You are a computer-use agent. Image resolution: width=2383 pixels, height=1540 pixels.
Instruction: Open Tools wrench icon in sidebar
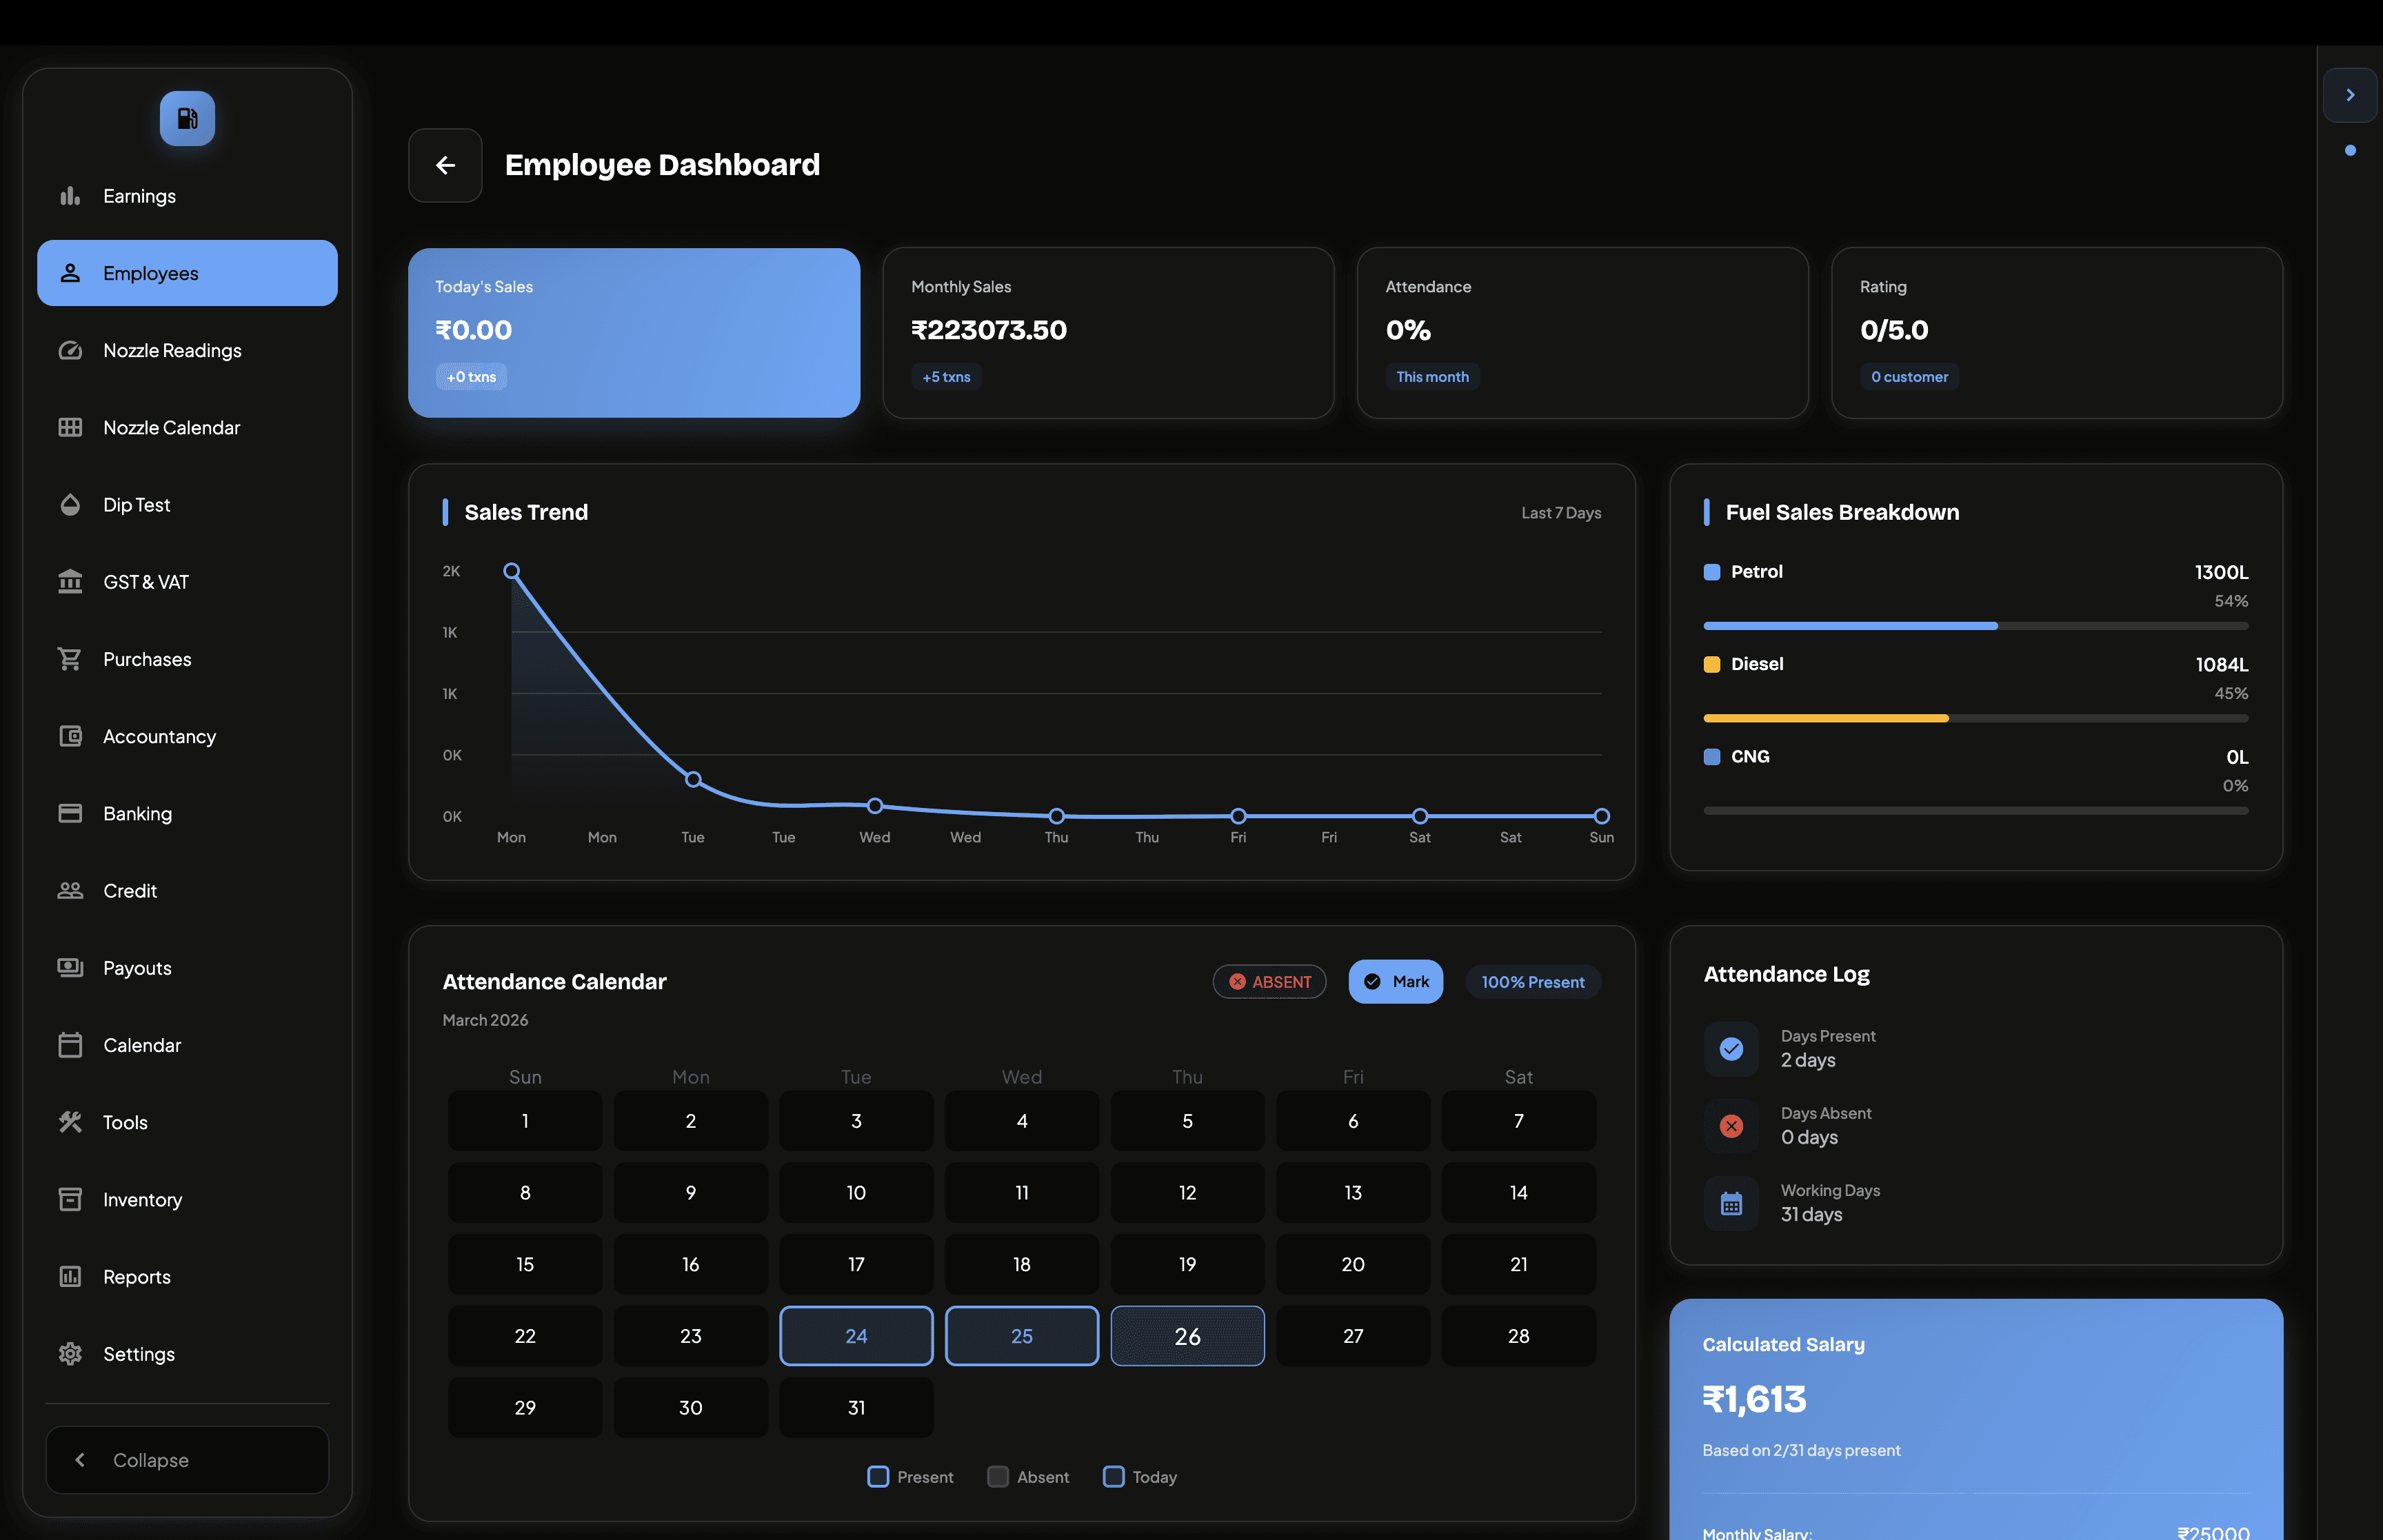point(70,1122)
